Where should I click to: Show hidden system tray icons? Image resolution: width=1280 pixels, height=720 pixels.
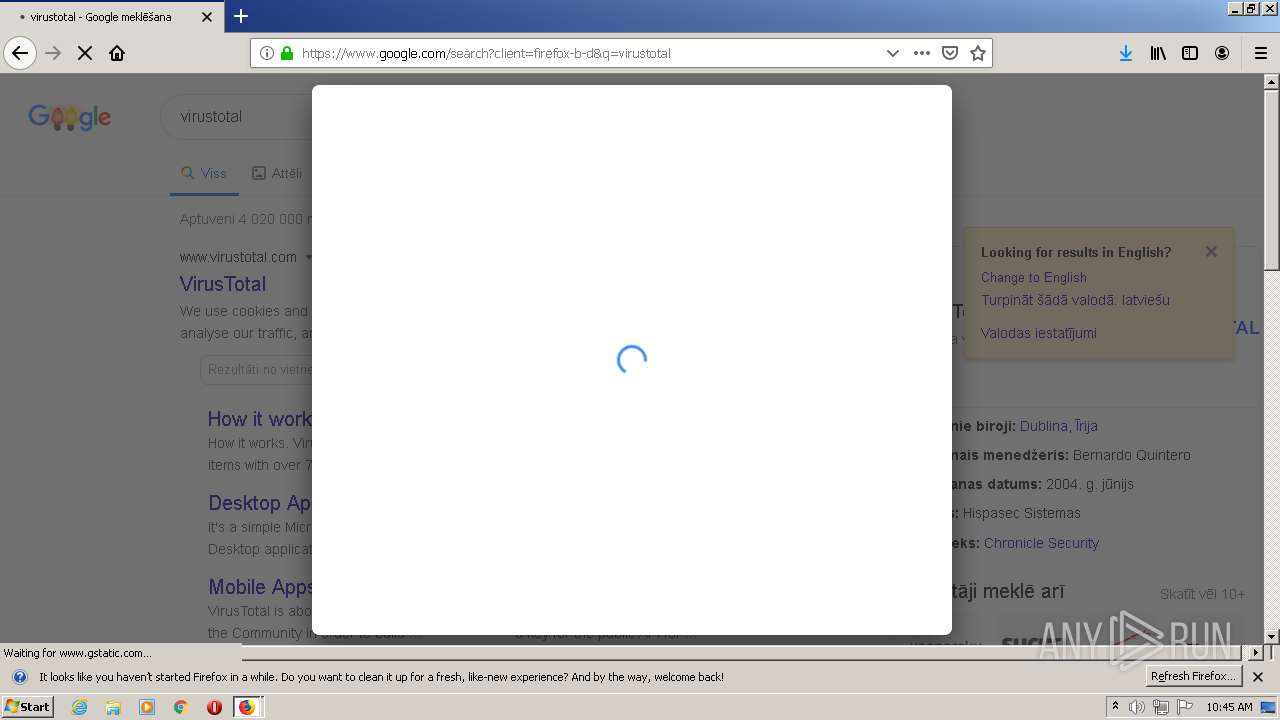(x=1115, y=707)
